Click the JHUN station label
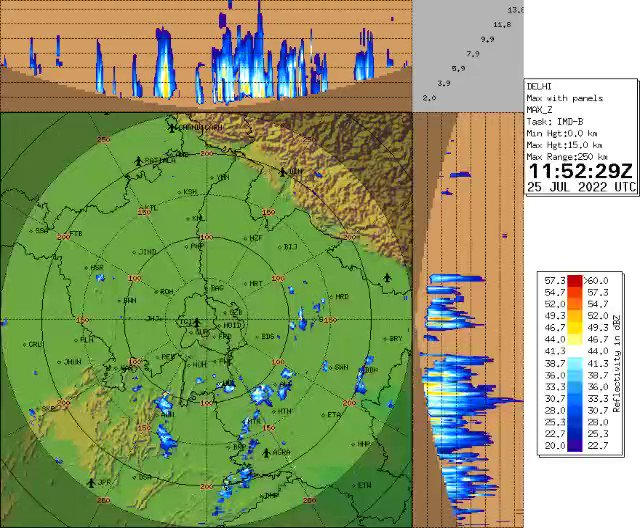This screenshot has height=528, width=640. pyautogui.click(x=73, y=362)
